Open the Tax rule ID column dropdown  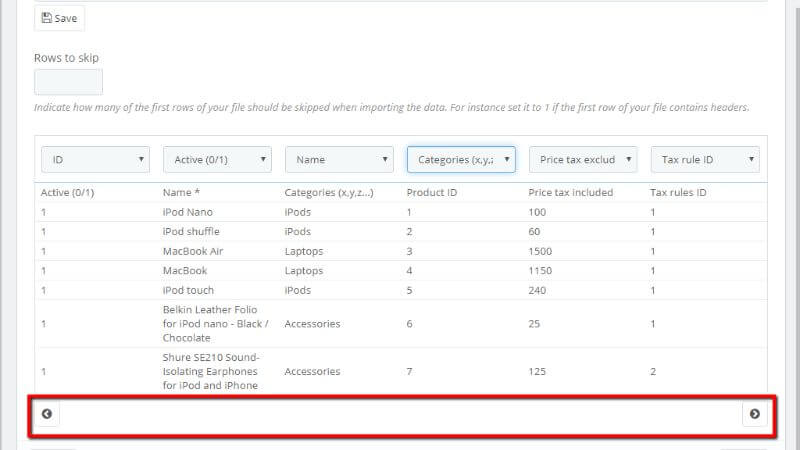point(705,160)
